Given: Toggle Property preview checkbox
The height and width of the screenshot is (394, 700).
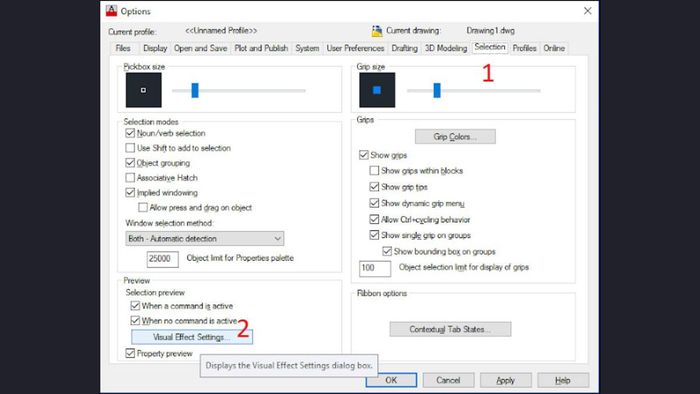Looking at the screenshot, I should pos(130,353).
